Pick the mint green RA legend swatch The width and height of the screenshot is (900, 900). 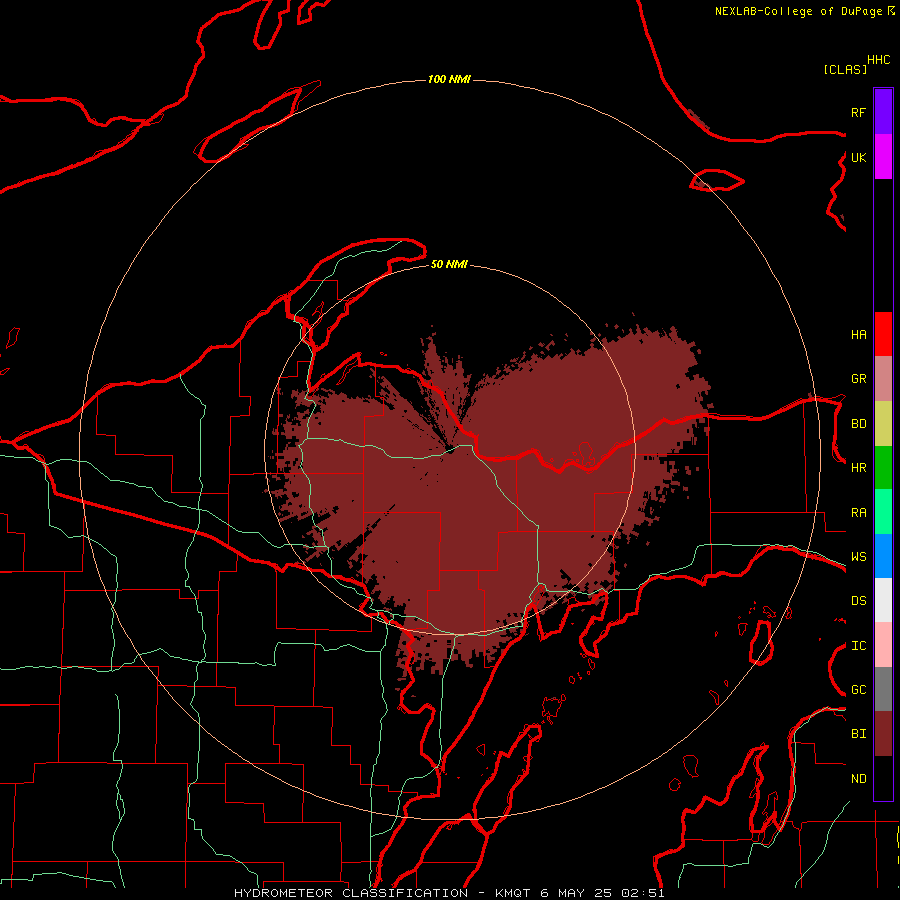click(x=883, y=512)
